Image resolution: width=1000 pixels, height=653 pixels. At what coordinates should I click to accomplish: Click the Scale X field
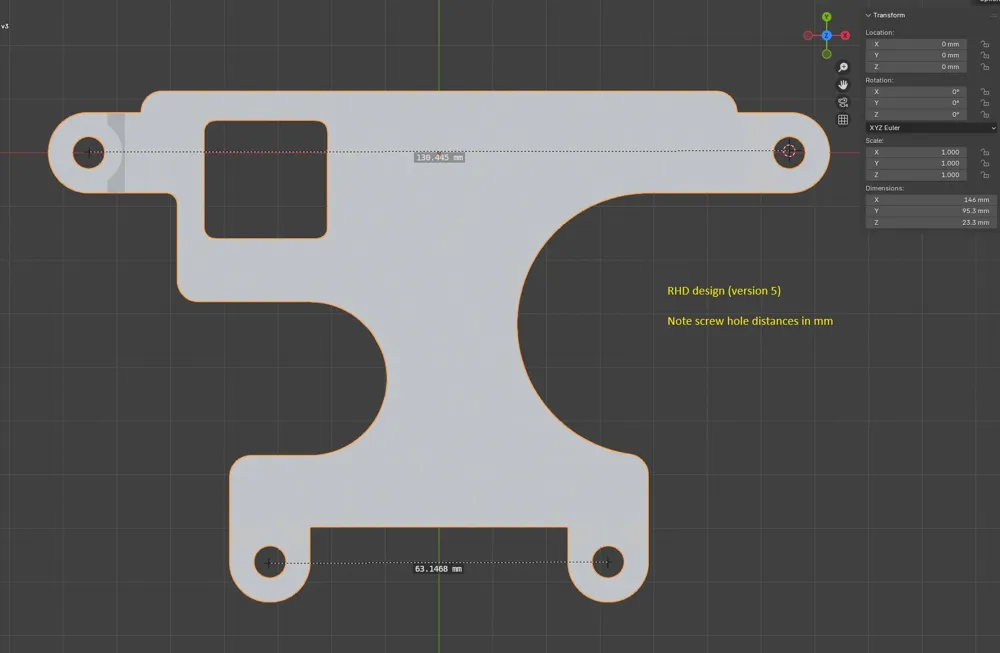point(916,152)
